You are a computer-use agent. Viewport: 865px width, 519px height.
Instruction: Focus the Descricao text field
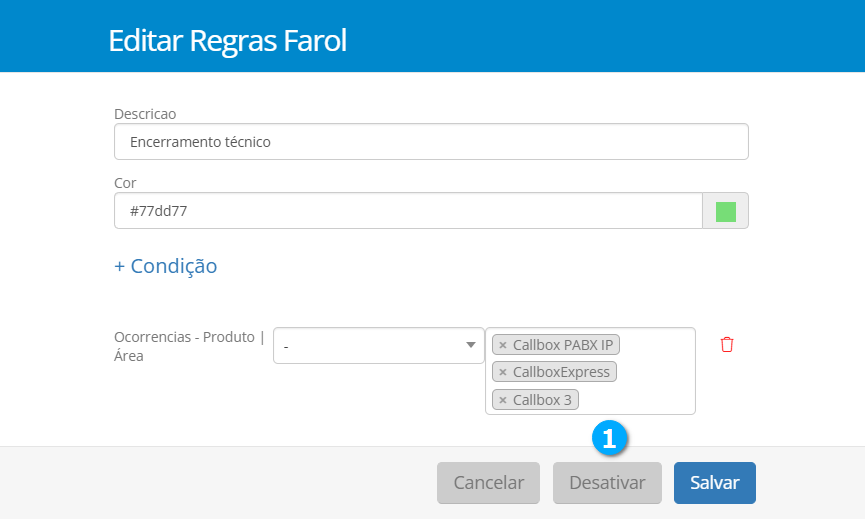(x=431, y=142)
